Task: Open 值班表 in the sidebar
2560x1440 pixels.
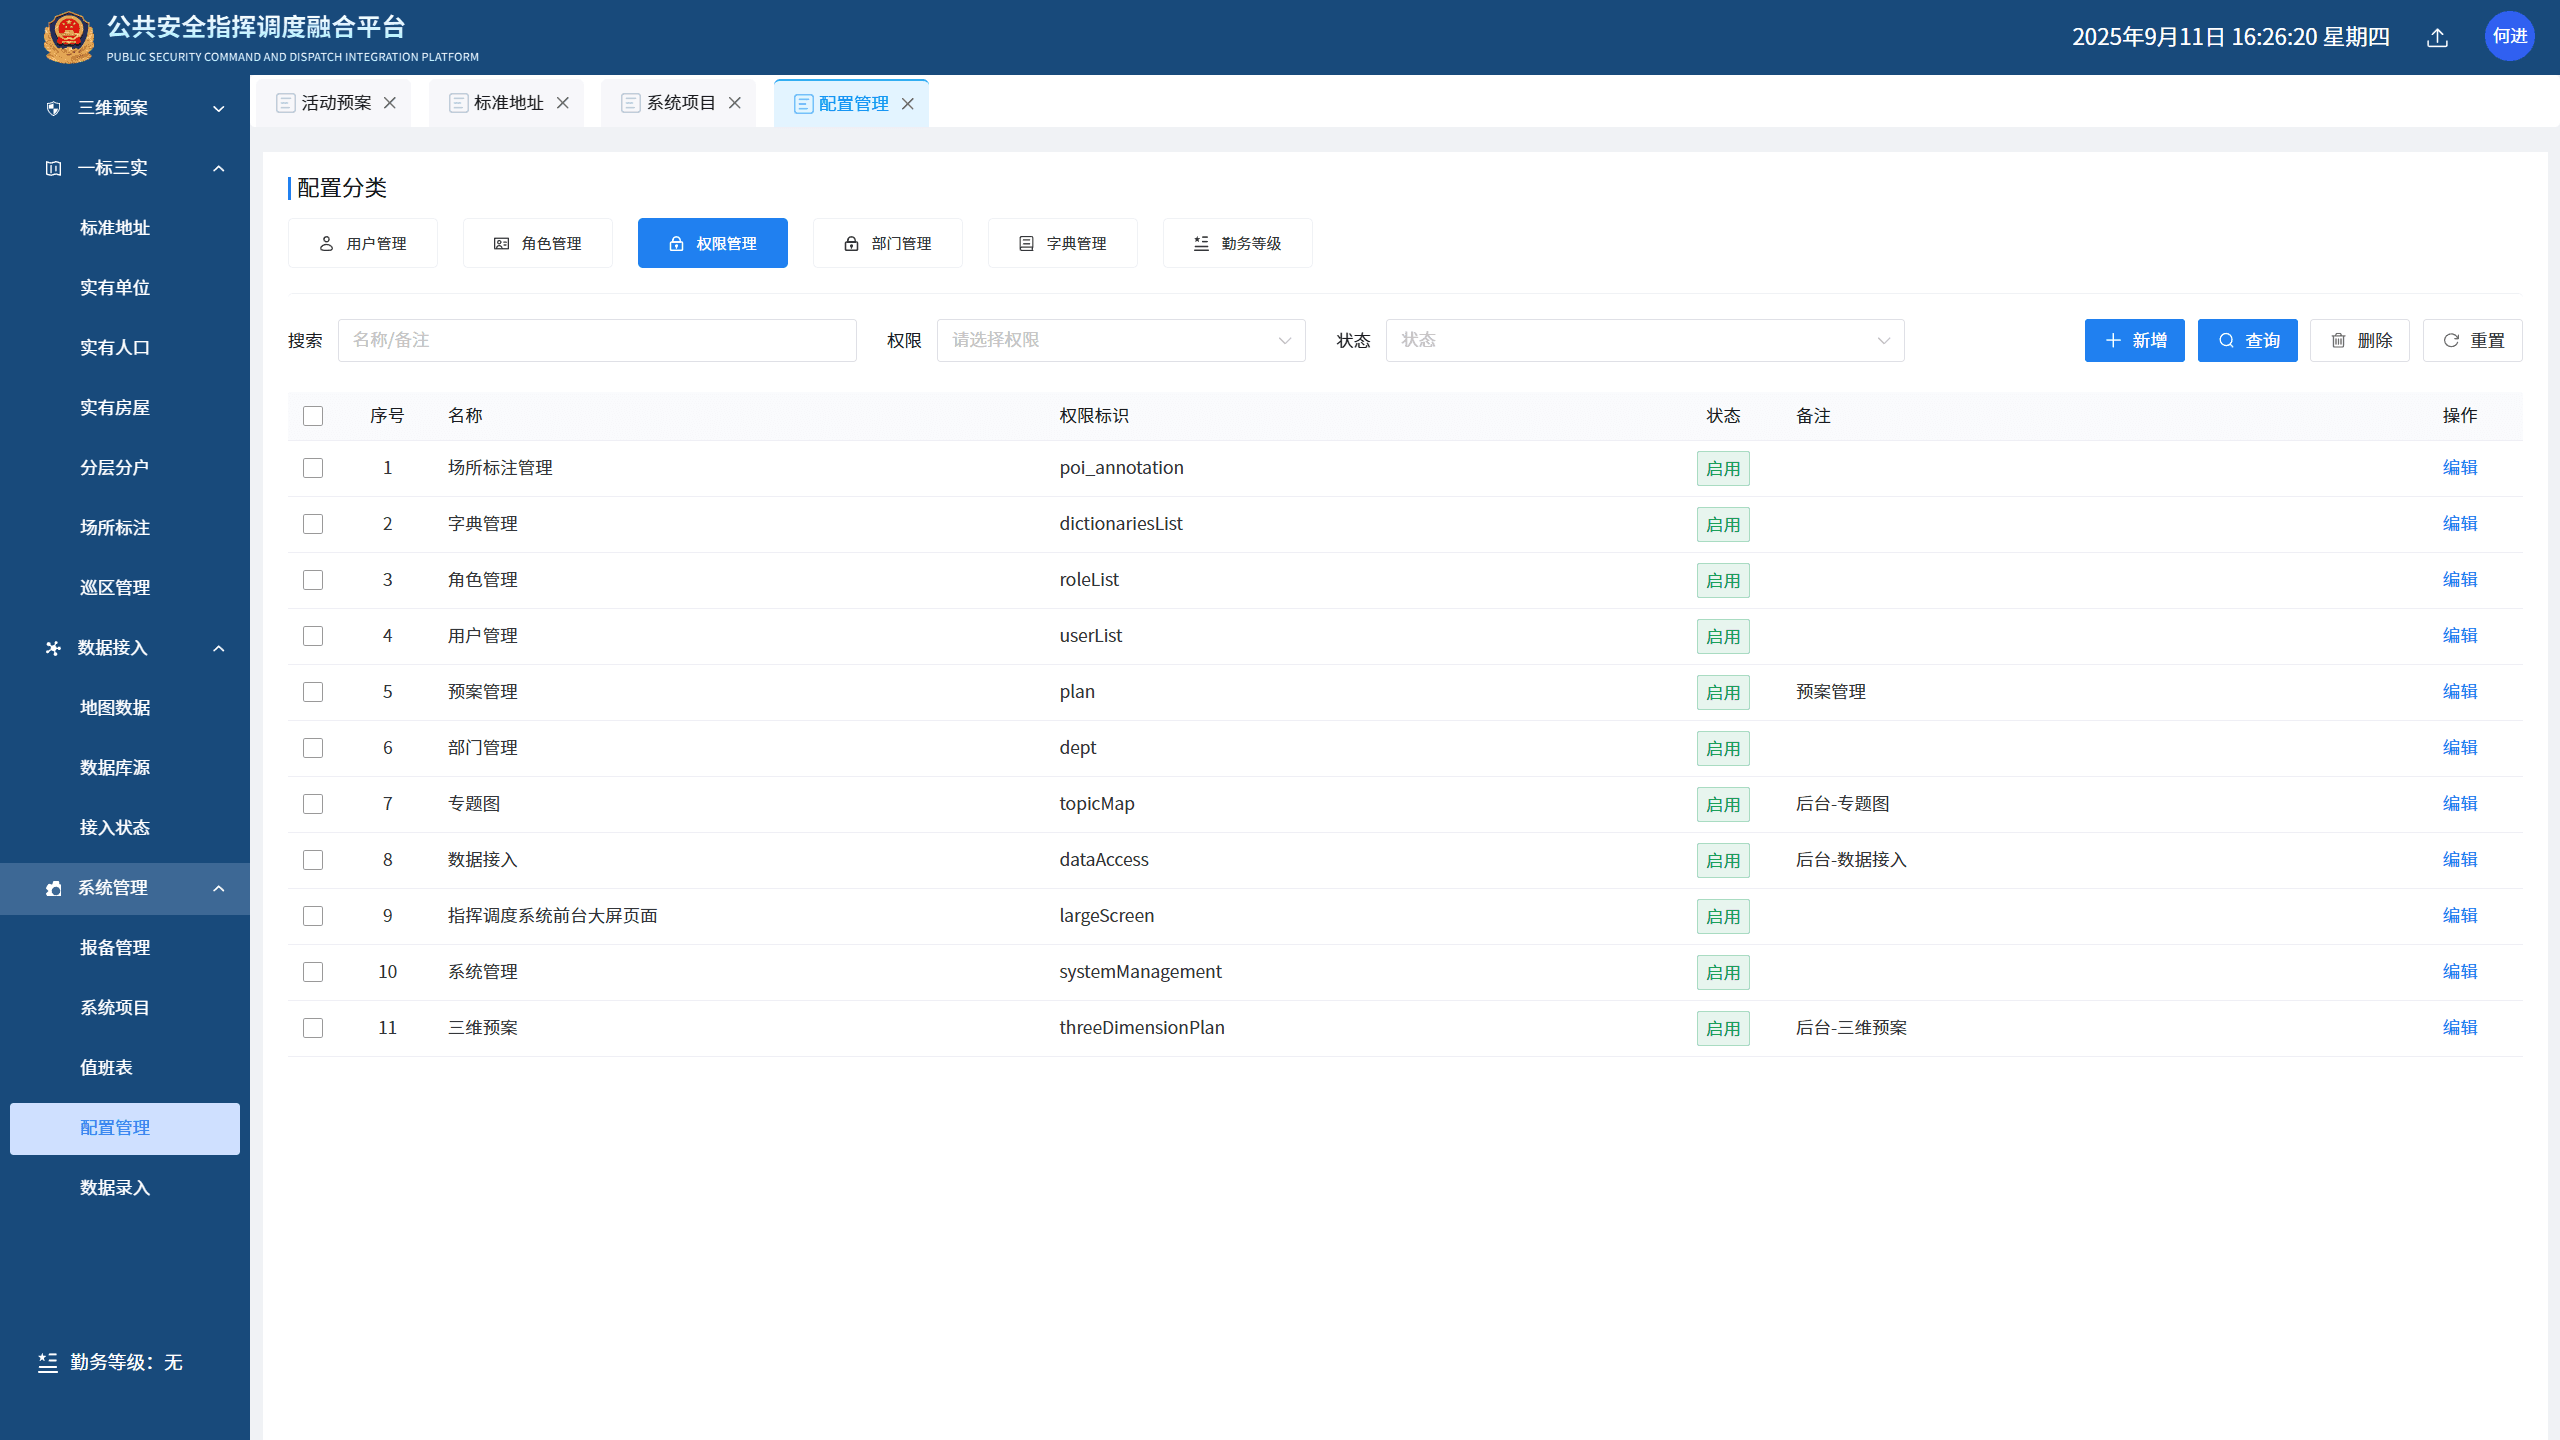Action: (106, 1068)
